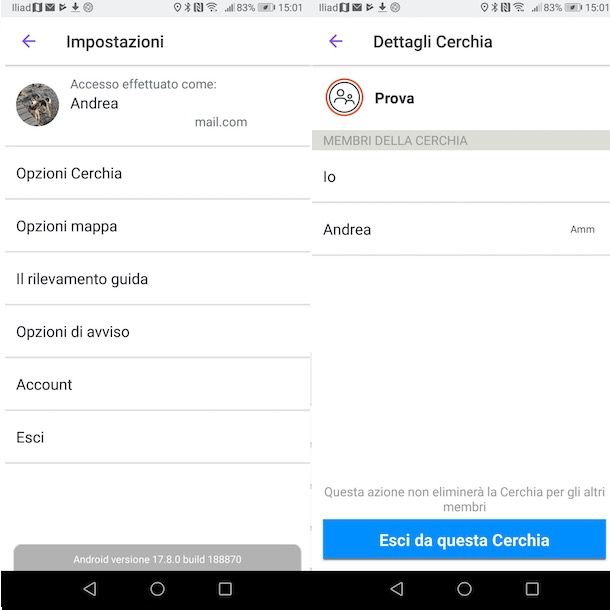
Task: Tap Android back button on right phone
Action: coord(397,589)
